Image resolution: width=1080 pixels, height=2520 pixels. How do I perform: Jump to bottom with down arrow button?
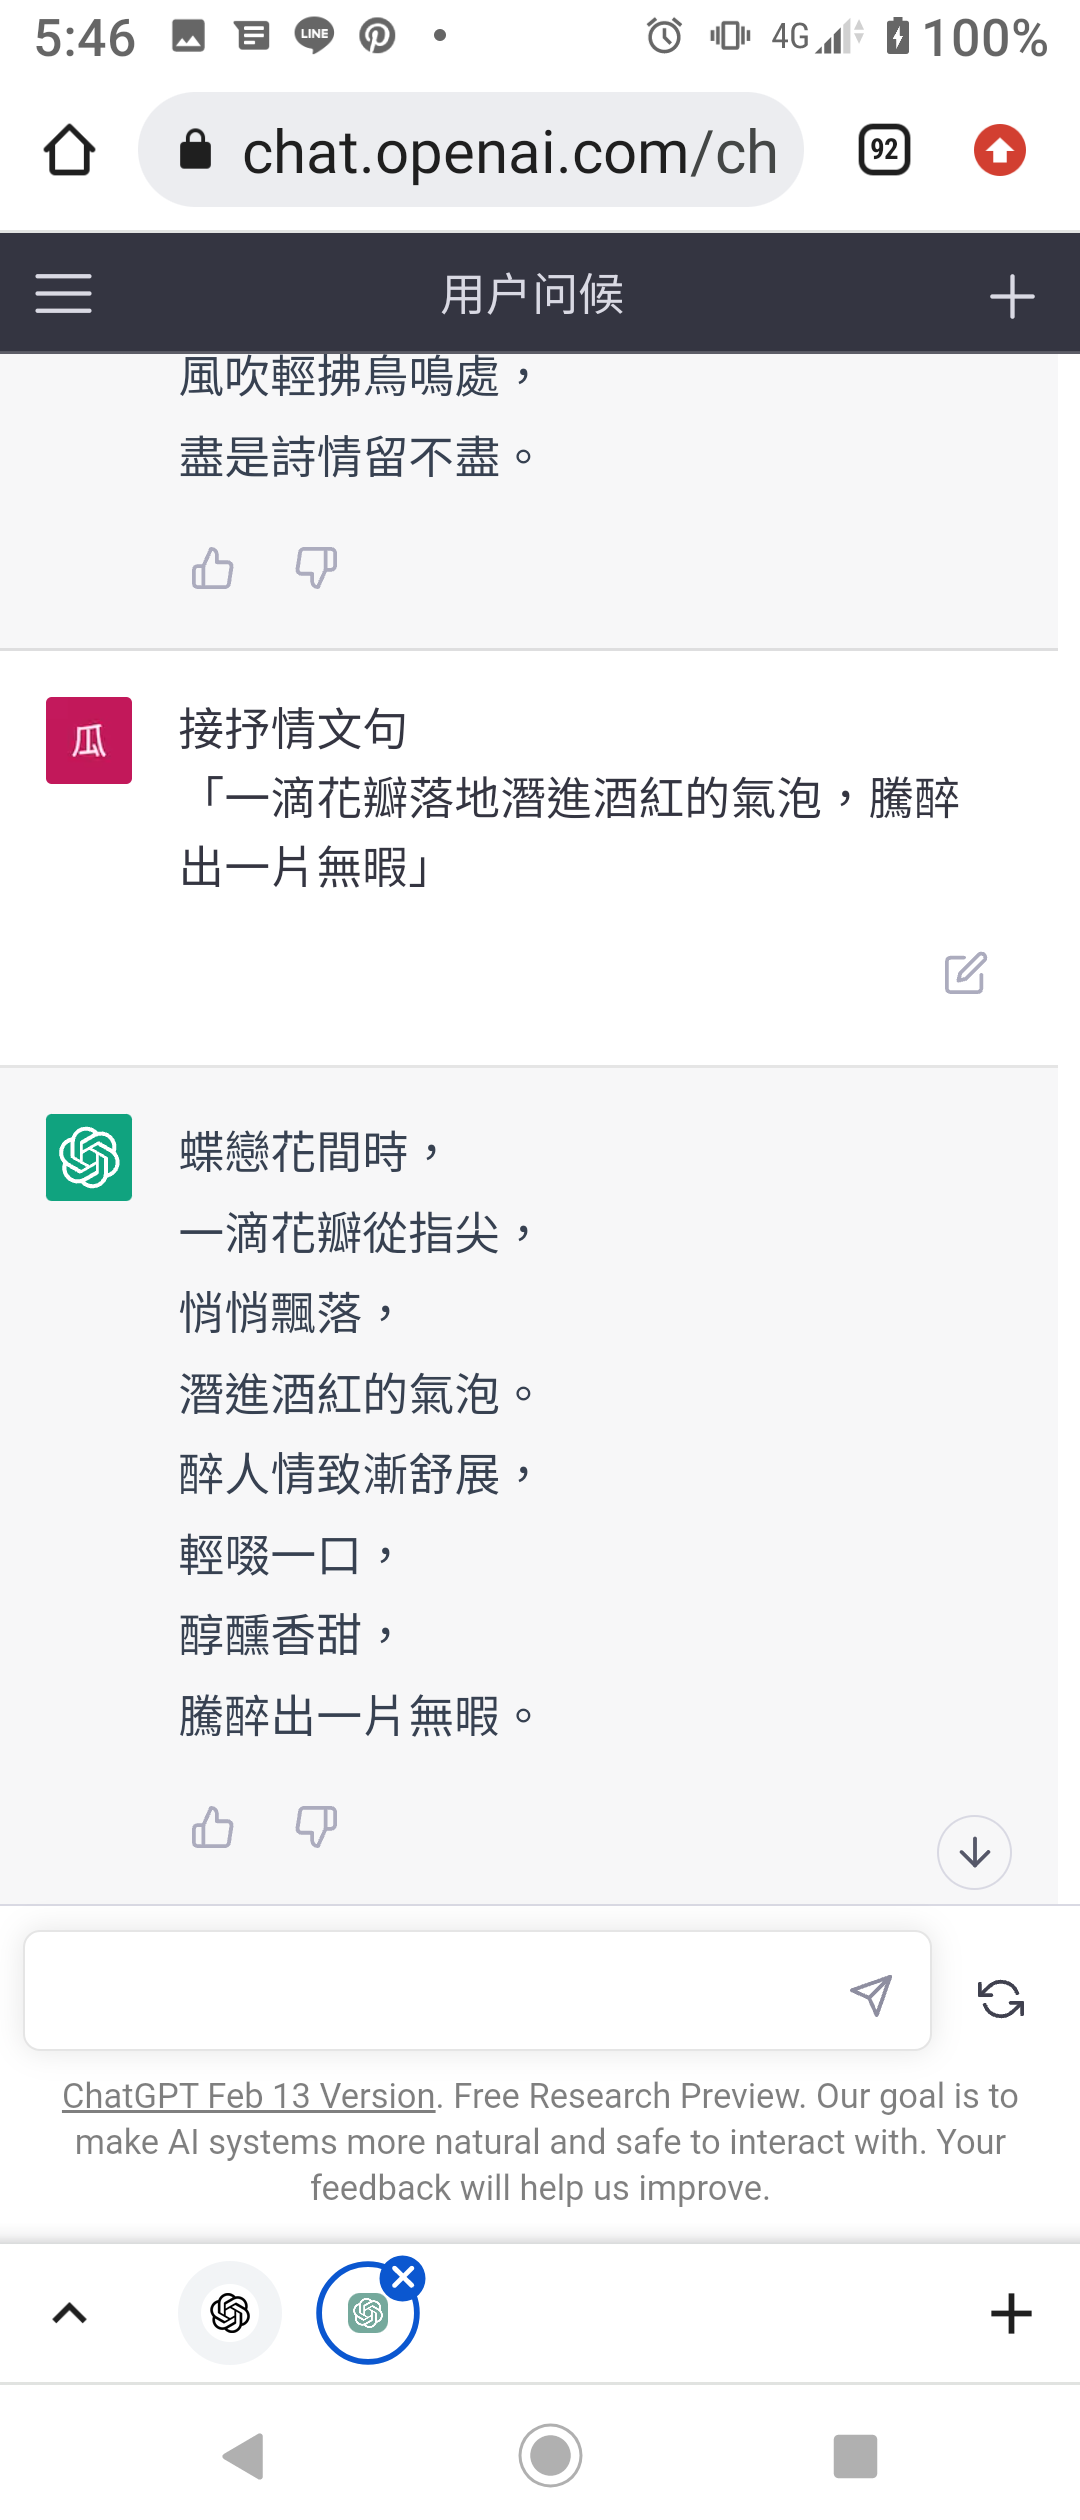point(974,1852)
